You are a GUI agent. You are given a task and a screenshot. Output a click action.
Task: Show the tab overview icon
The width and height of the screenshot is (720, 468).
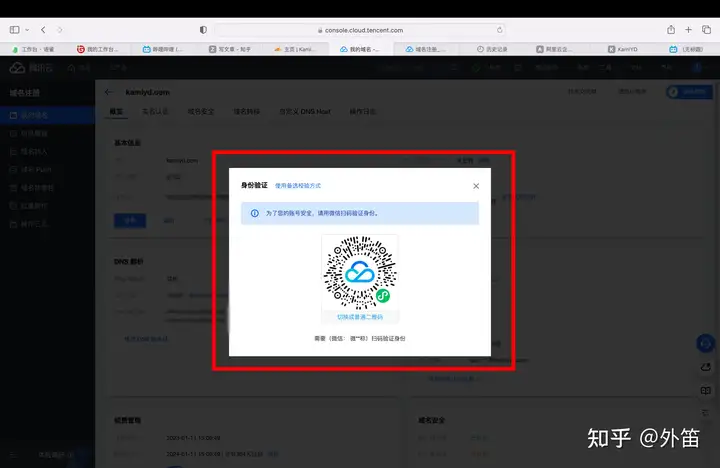(x=706, y=30)
